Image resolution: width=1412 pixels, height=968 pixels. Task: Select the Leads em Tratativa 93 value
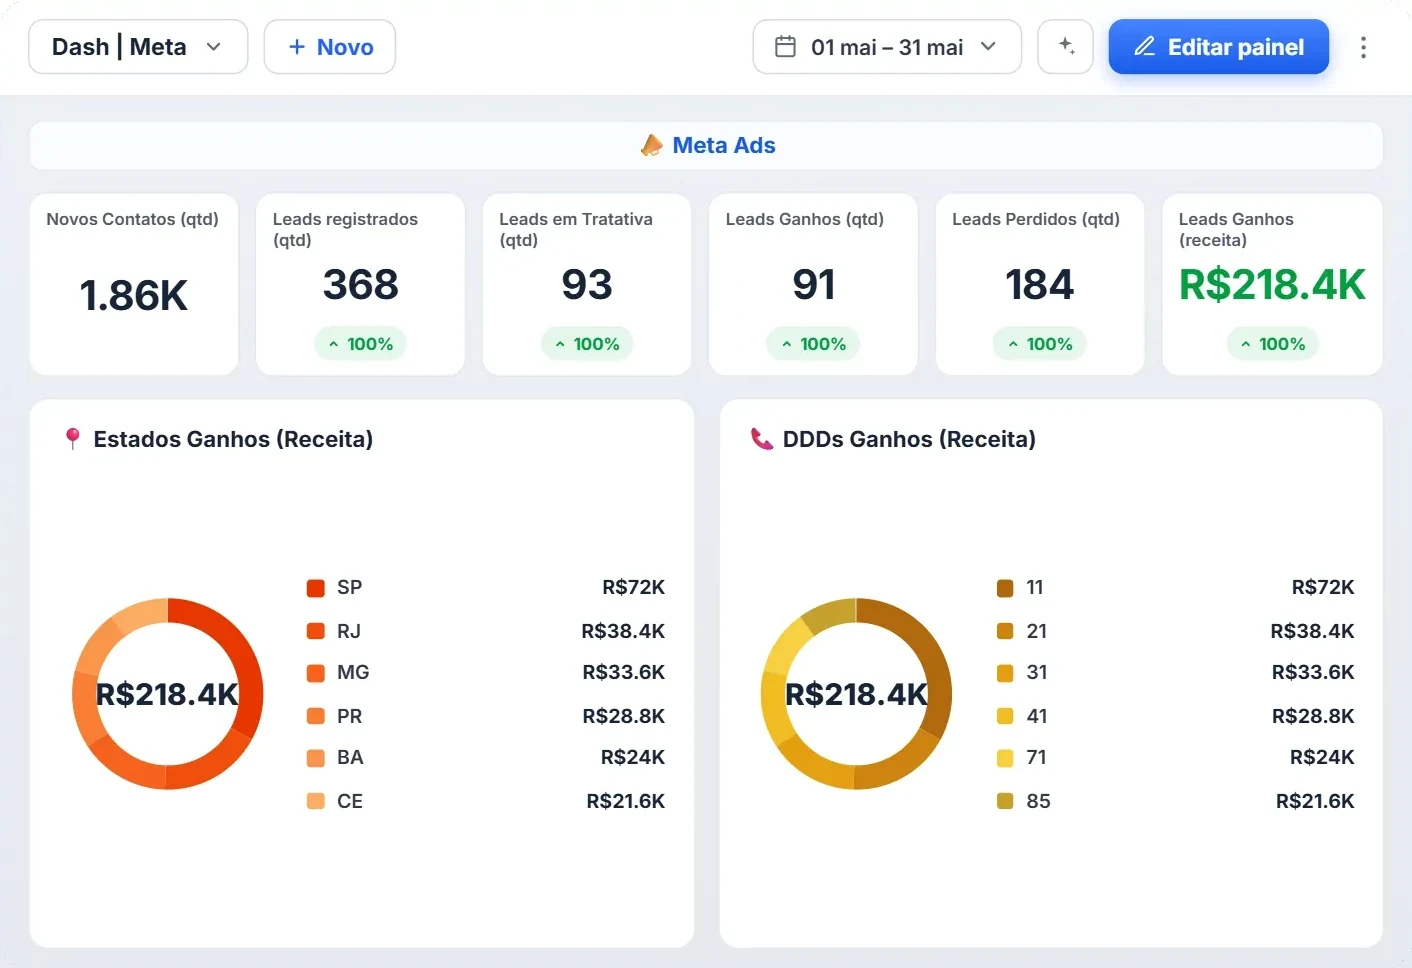tap(587, 285)
